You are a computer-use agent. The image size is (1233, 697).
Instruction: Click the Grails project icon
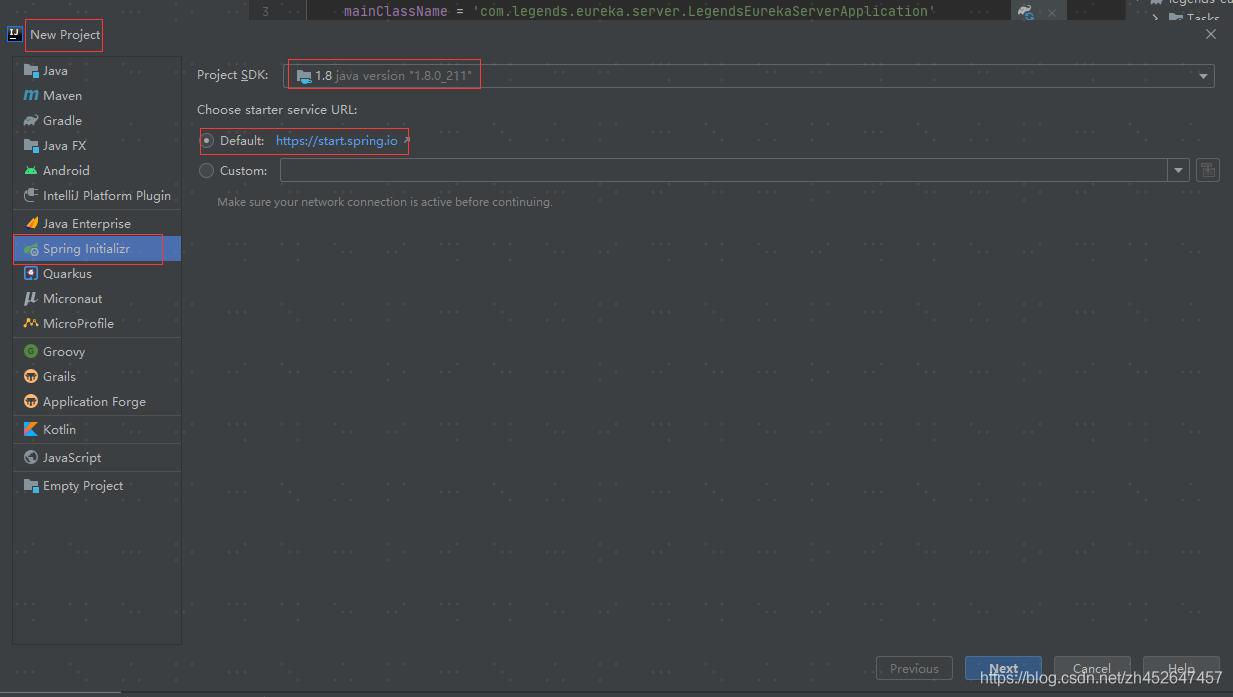pyautogui.click(x=31, y=377)
